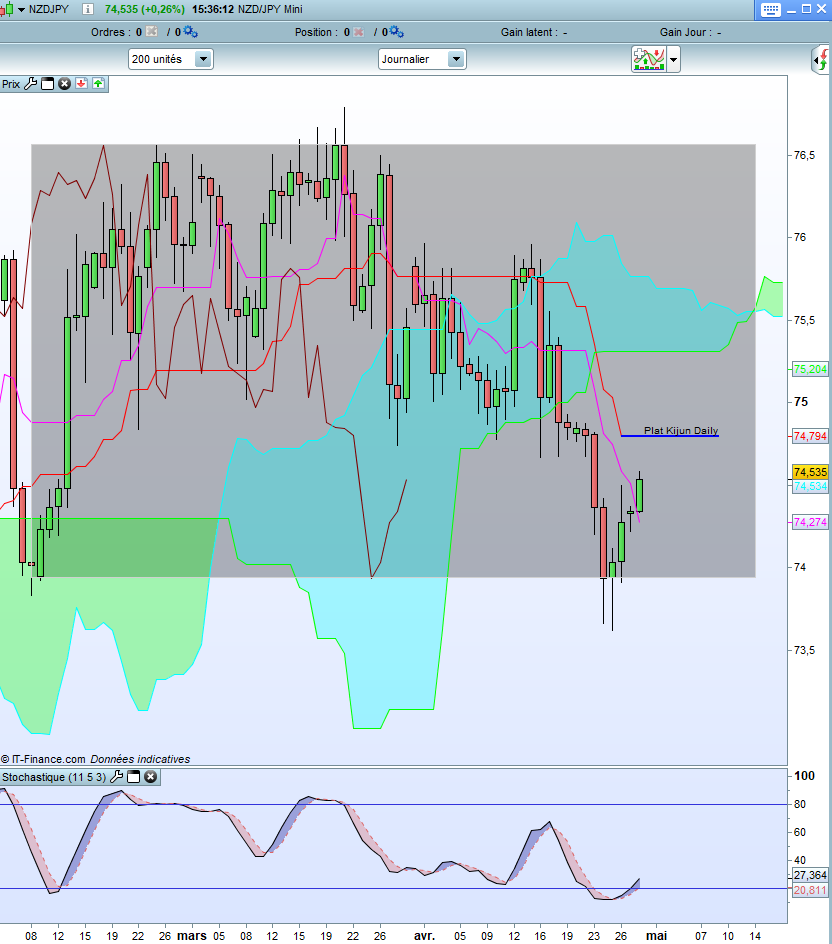This screenshot has width=832, height=944.
Task: Click the green up arrow in Prix panel
Action: pos(98,84)
